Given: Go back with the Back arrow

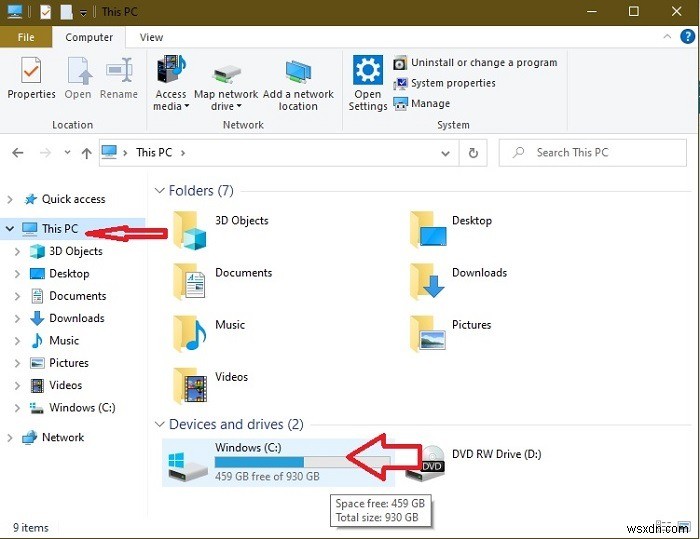Looking at the screenshot, I should 18,153.
